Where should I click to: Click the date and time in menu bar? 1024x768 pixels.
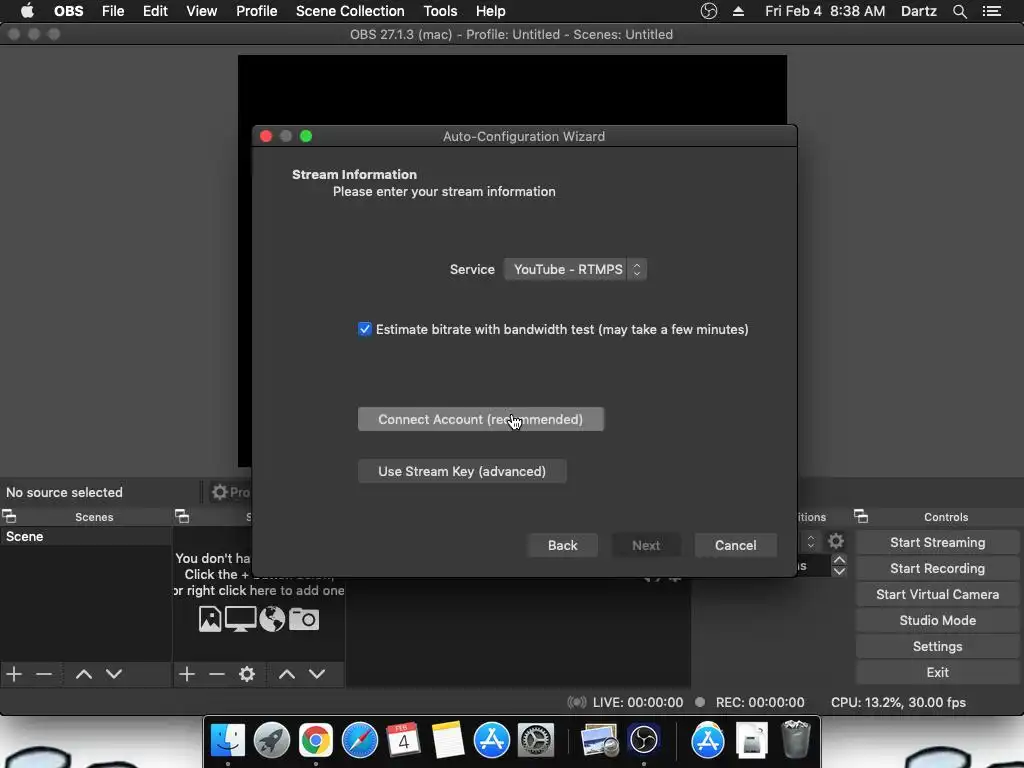pos(825,11)
